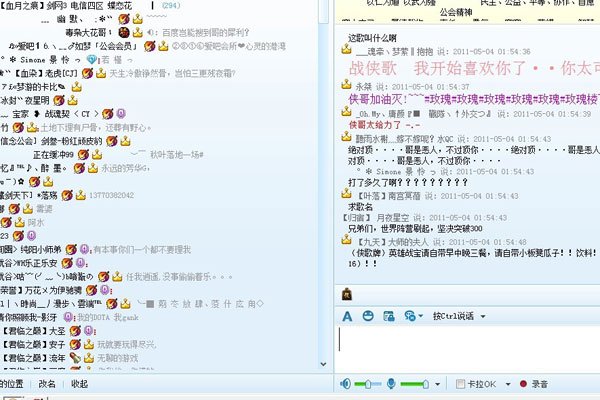Select channel 【血月之癫】剑网3 电信四区 蝶恋花
600x400 pixels.
(66, 5)
